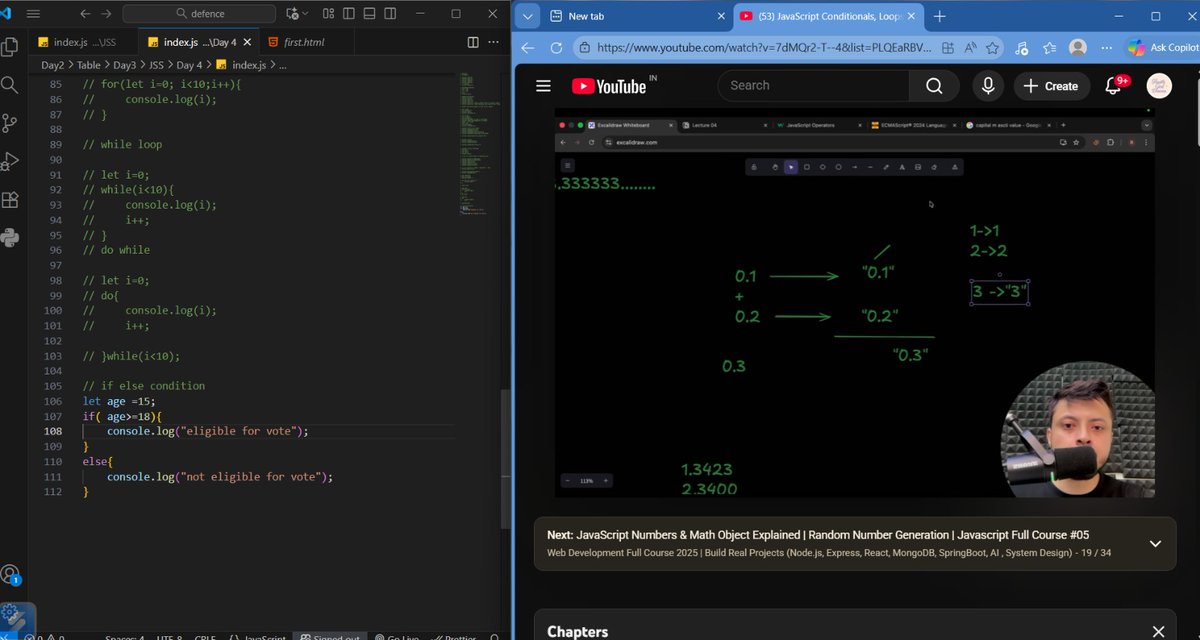The image size is (1200, 640).
Task: Add page to favorites star
Action: [x=994, y=47]
